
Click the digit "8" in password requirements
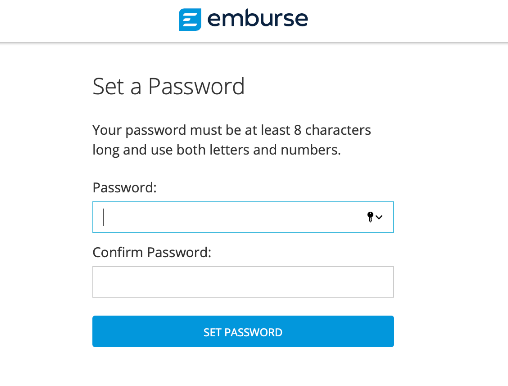click(x=298, y=130)
